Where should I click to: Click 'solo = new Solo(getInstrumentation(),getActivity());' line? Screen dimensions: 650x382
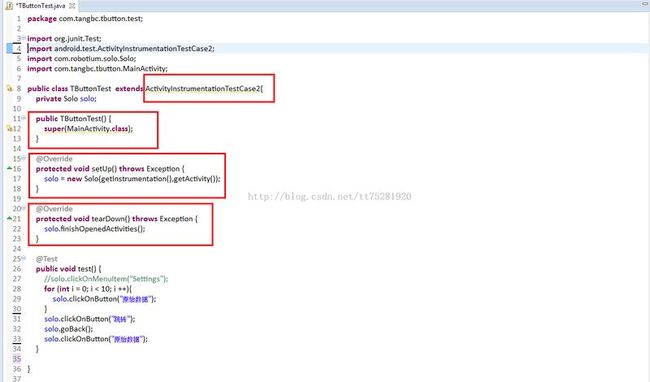132,179
